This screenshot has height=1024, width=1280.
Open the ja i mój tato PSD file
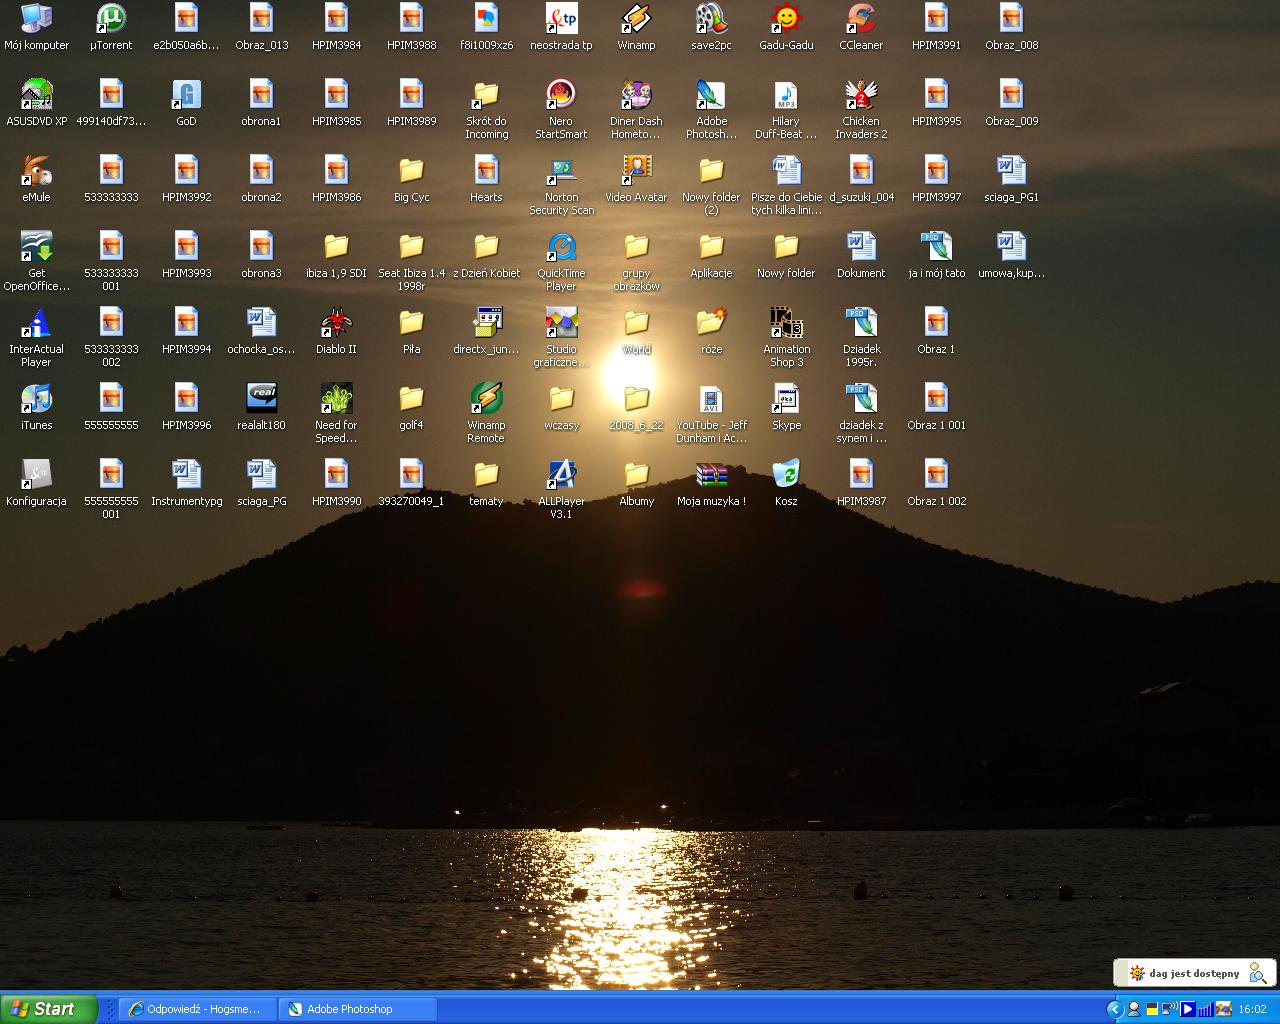tap(936, 255)
